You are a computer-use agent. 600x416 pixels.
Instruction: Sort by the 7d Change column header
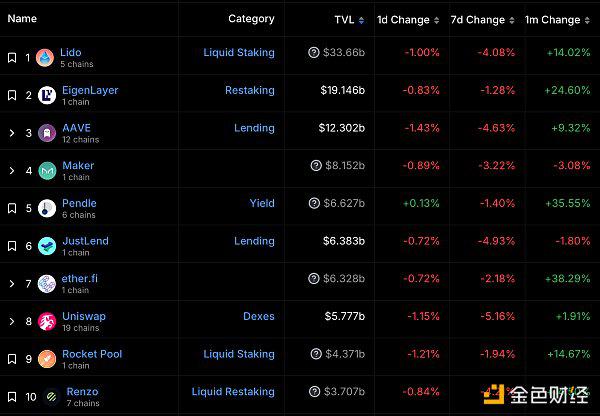pyautogui.click(x=483, y=20)
